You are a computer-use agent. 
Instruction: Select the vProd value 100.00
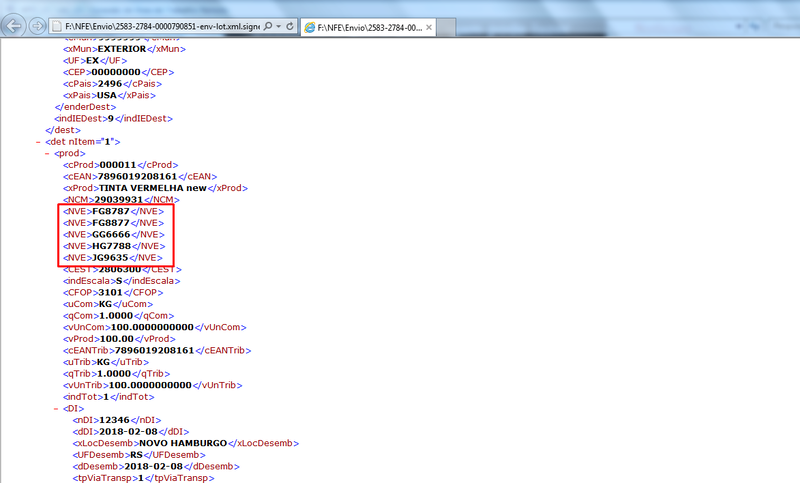click(116, 339)
